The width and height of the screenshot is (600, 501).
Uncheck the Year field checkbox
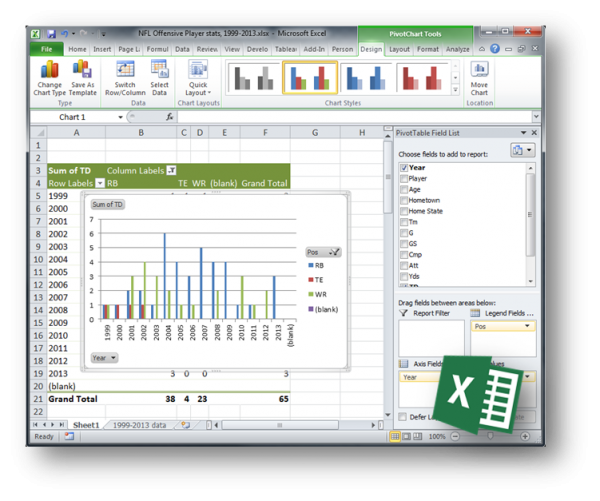404,168
